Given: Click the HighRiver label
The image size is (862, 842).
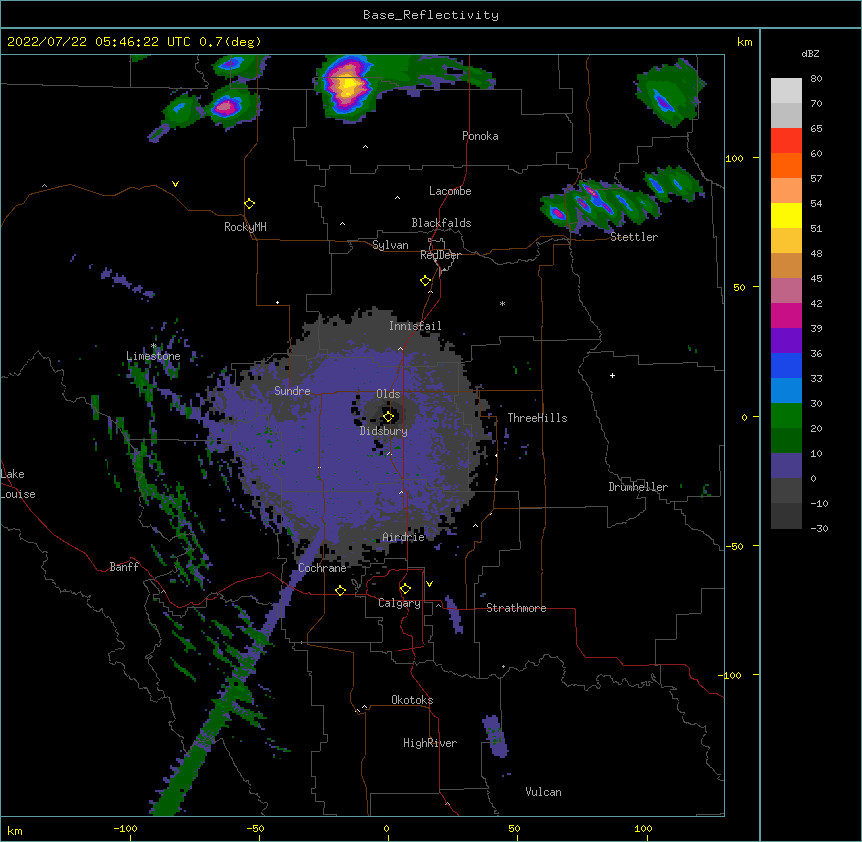Looking at the screenshot, I should click(x=430, y=743).
